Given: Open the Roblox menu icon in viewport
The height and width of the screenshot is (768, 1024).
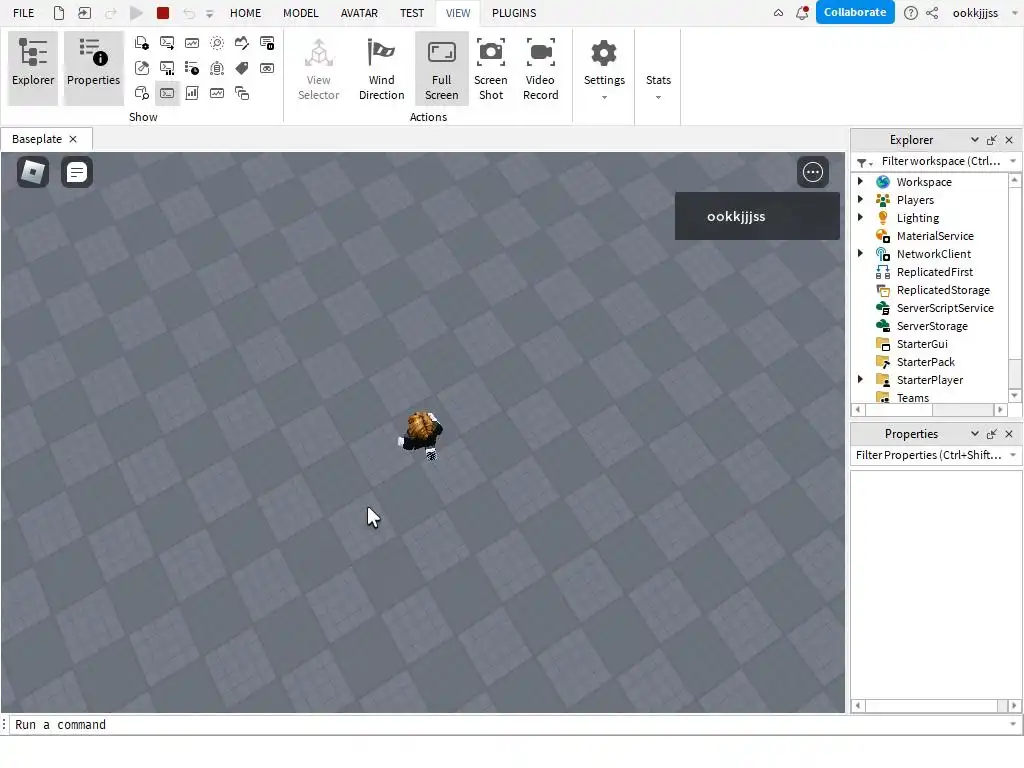Looking at the screenshot, I should (33, 172).
